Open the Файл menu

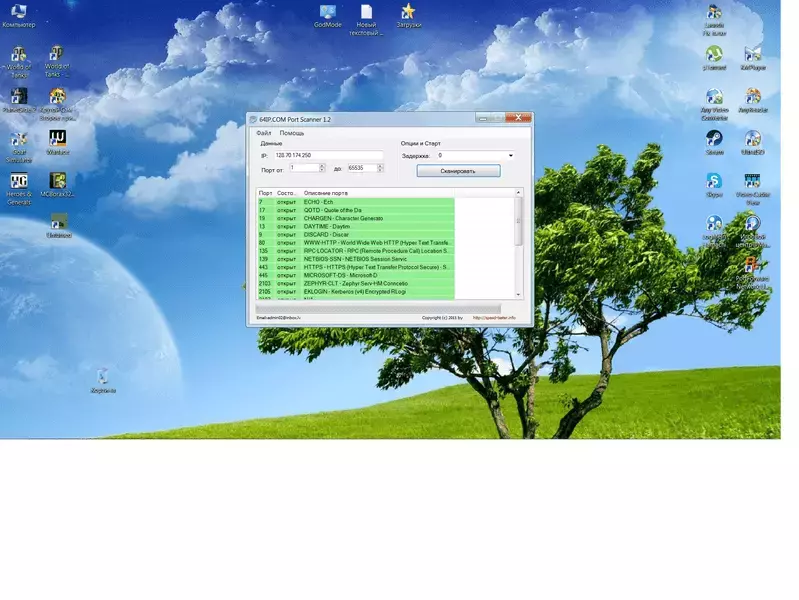(263, 133)
